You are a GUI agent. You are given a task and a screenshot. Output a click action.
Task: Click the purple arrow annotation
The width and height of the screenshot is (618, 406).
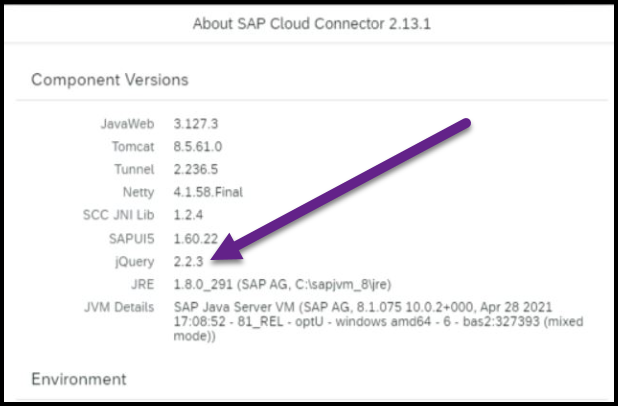click(x=341, y=189)
